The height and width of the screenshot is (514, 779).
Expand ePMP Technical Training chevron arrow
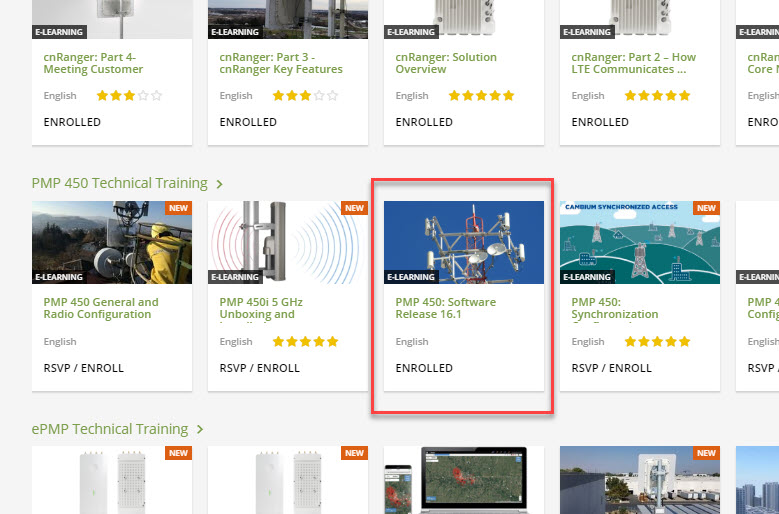pos(200,429)
